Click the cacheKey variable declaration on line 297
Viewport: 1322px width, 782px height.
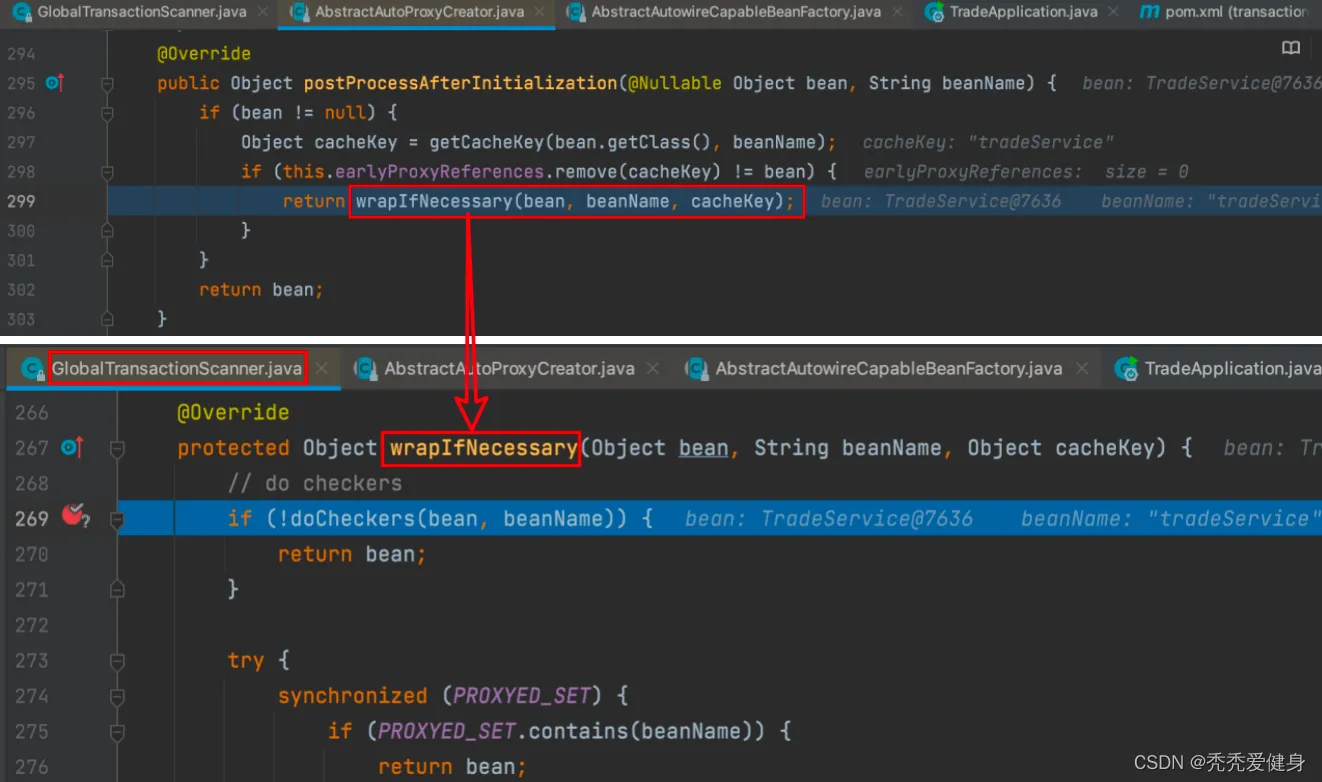tap(355, 142)
